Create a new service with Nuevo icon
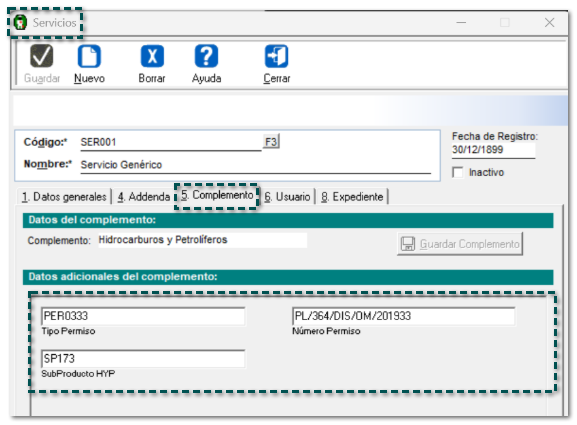The height and width of the screenshot is (425, 577). (x=89, y=56)
